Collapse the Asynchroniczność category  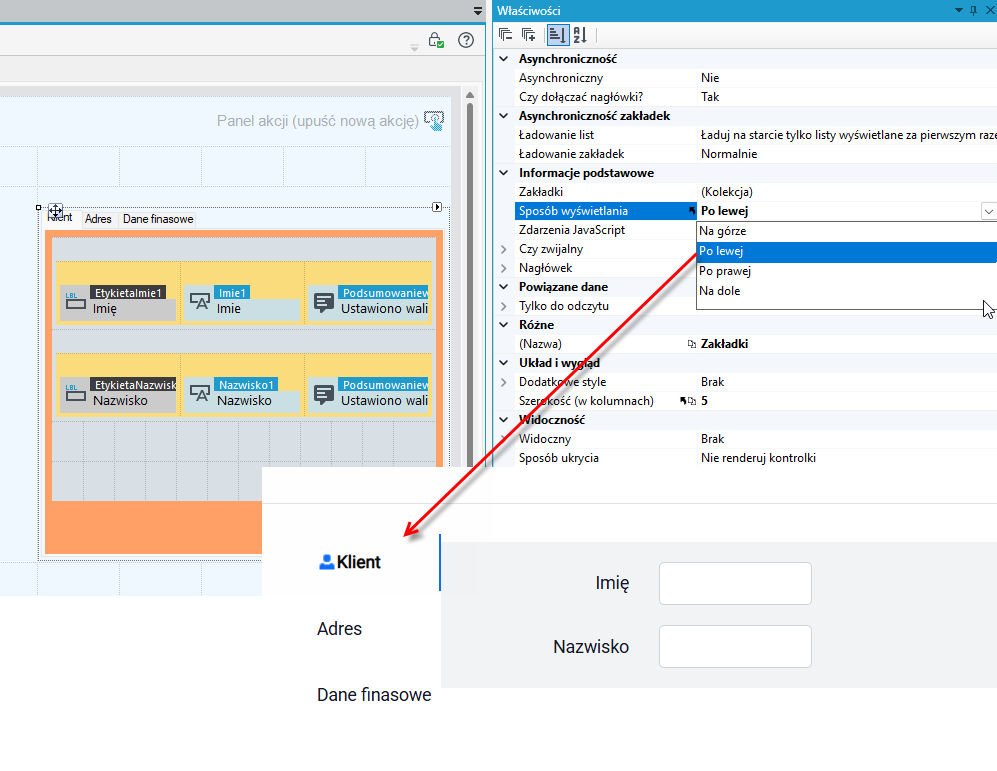tap(504, 59)
